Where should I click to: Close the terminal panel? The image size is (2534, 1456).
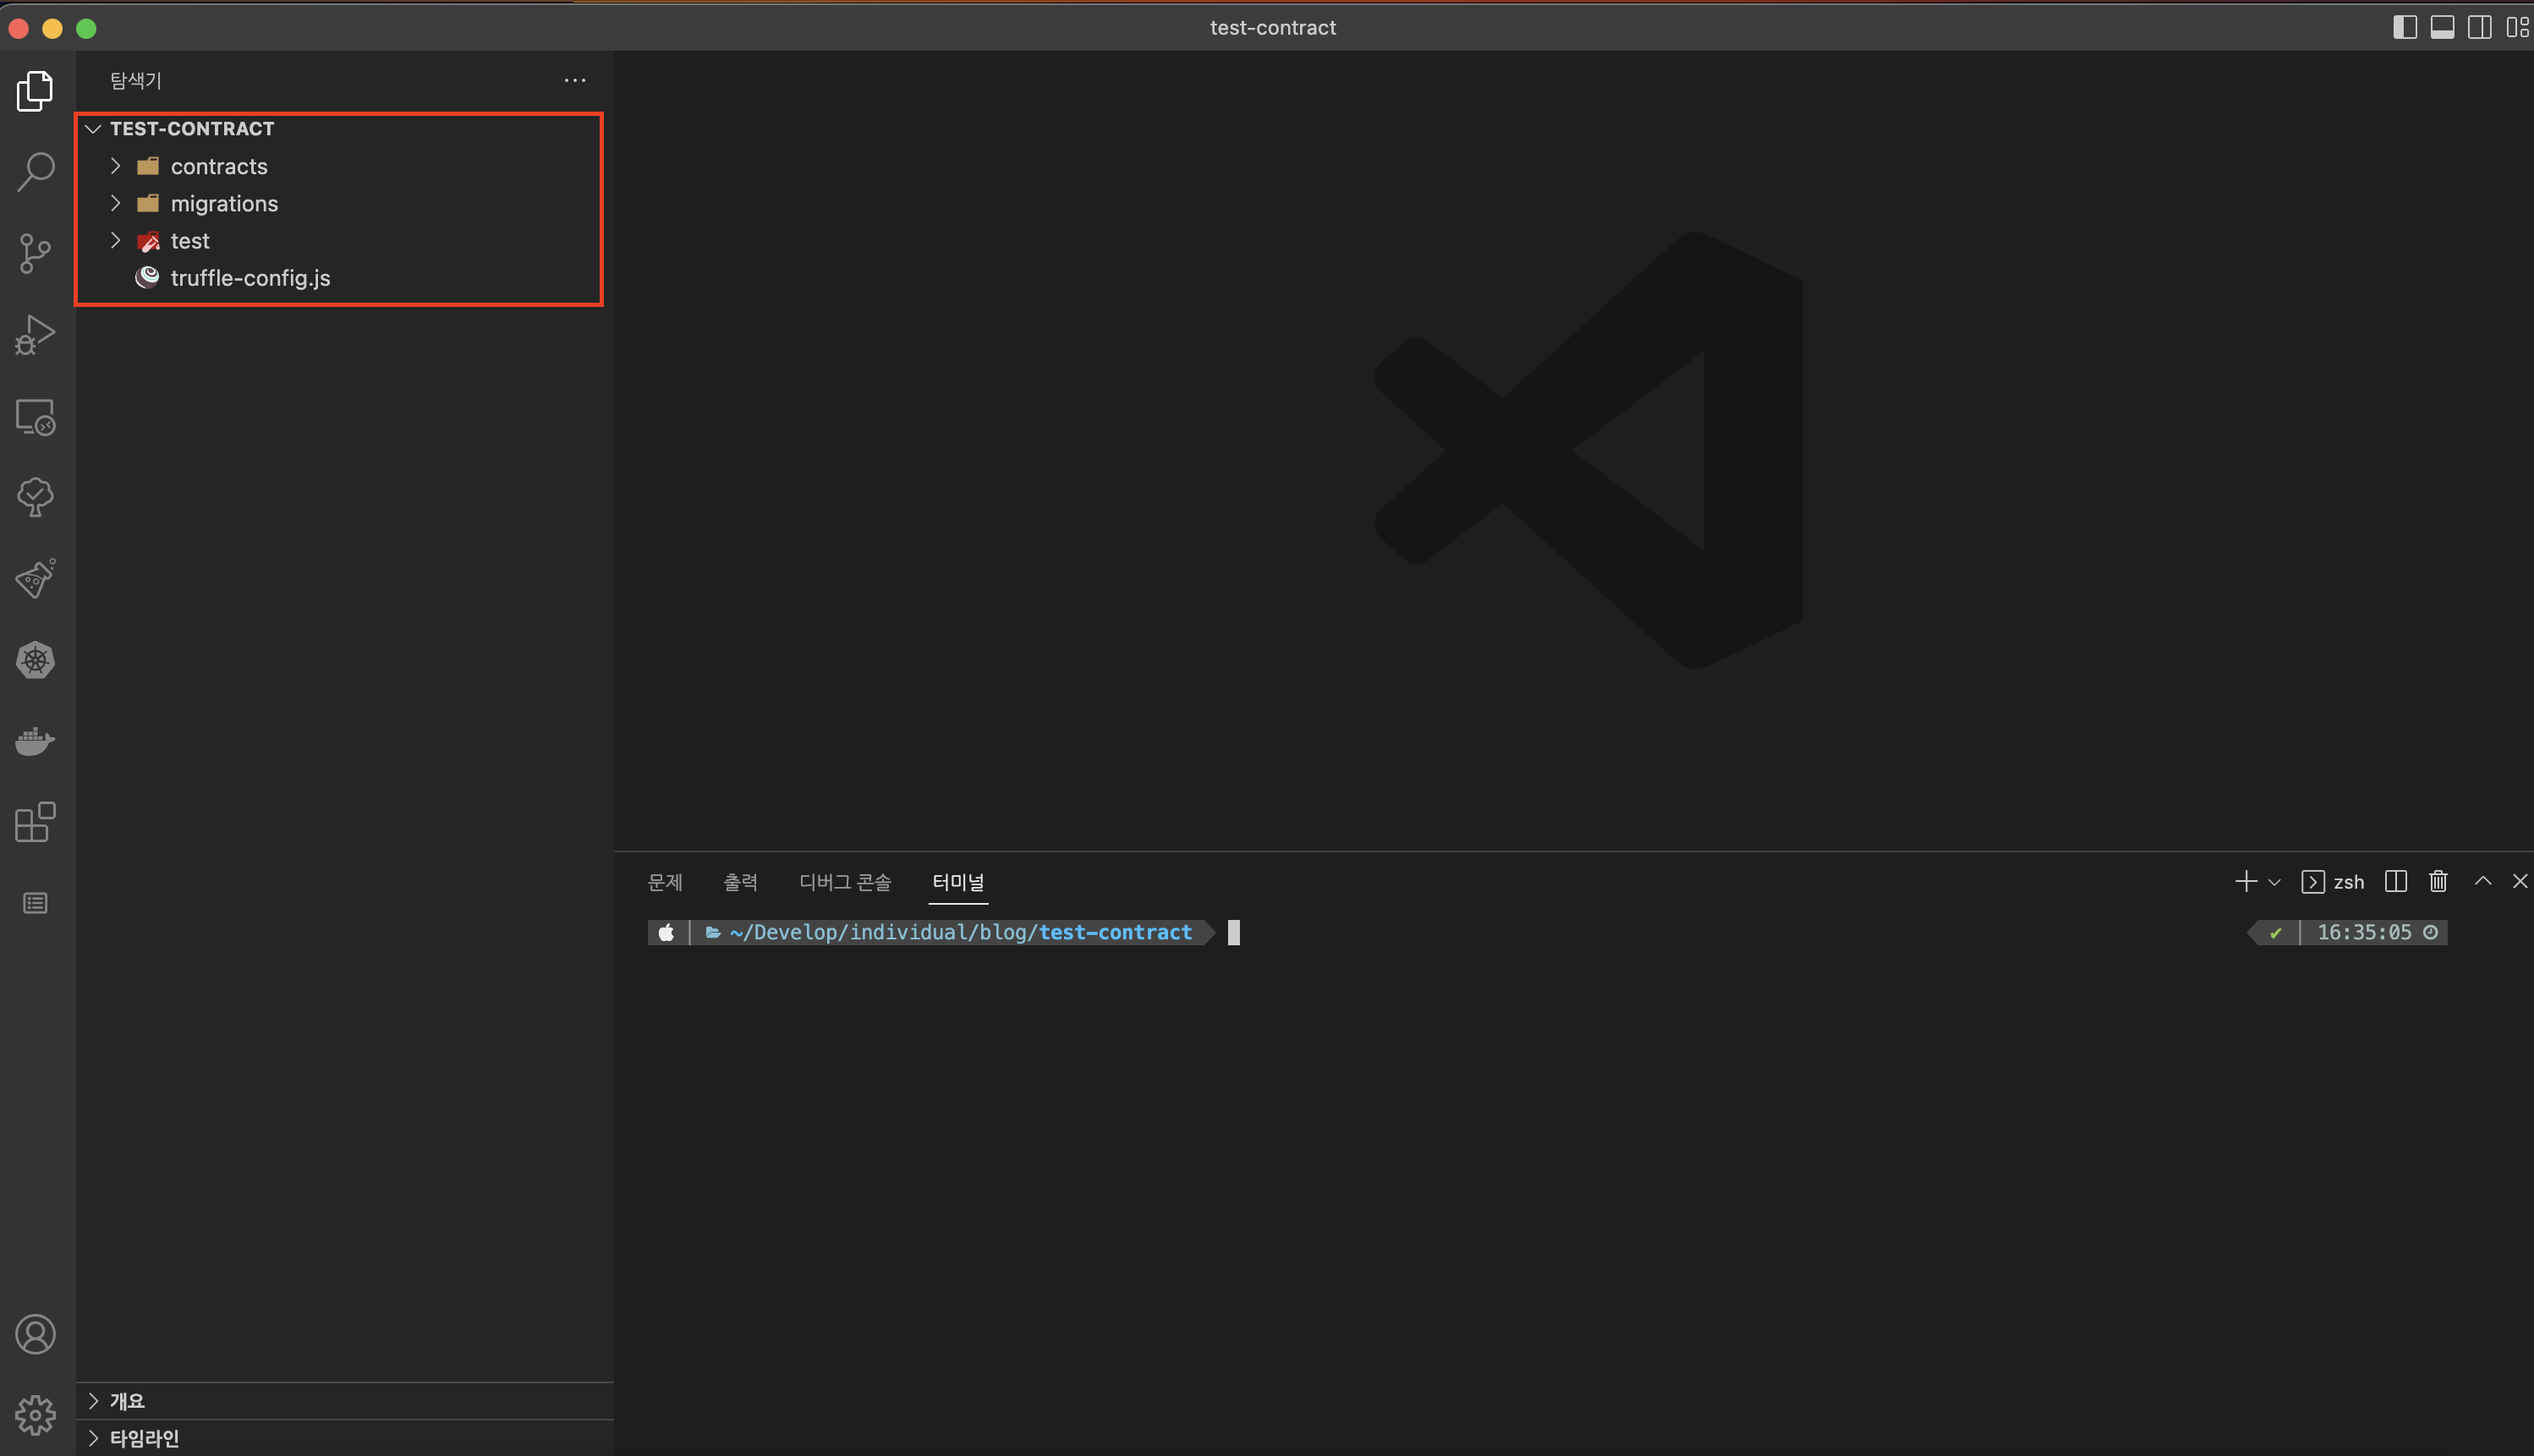click(2520, 881)
